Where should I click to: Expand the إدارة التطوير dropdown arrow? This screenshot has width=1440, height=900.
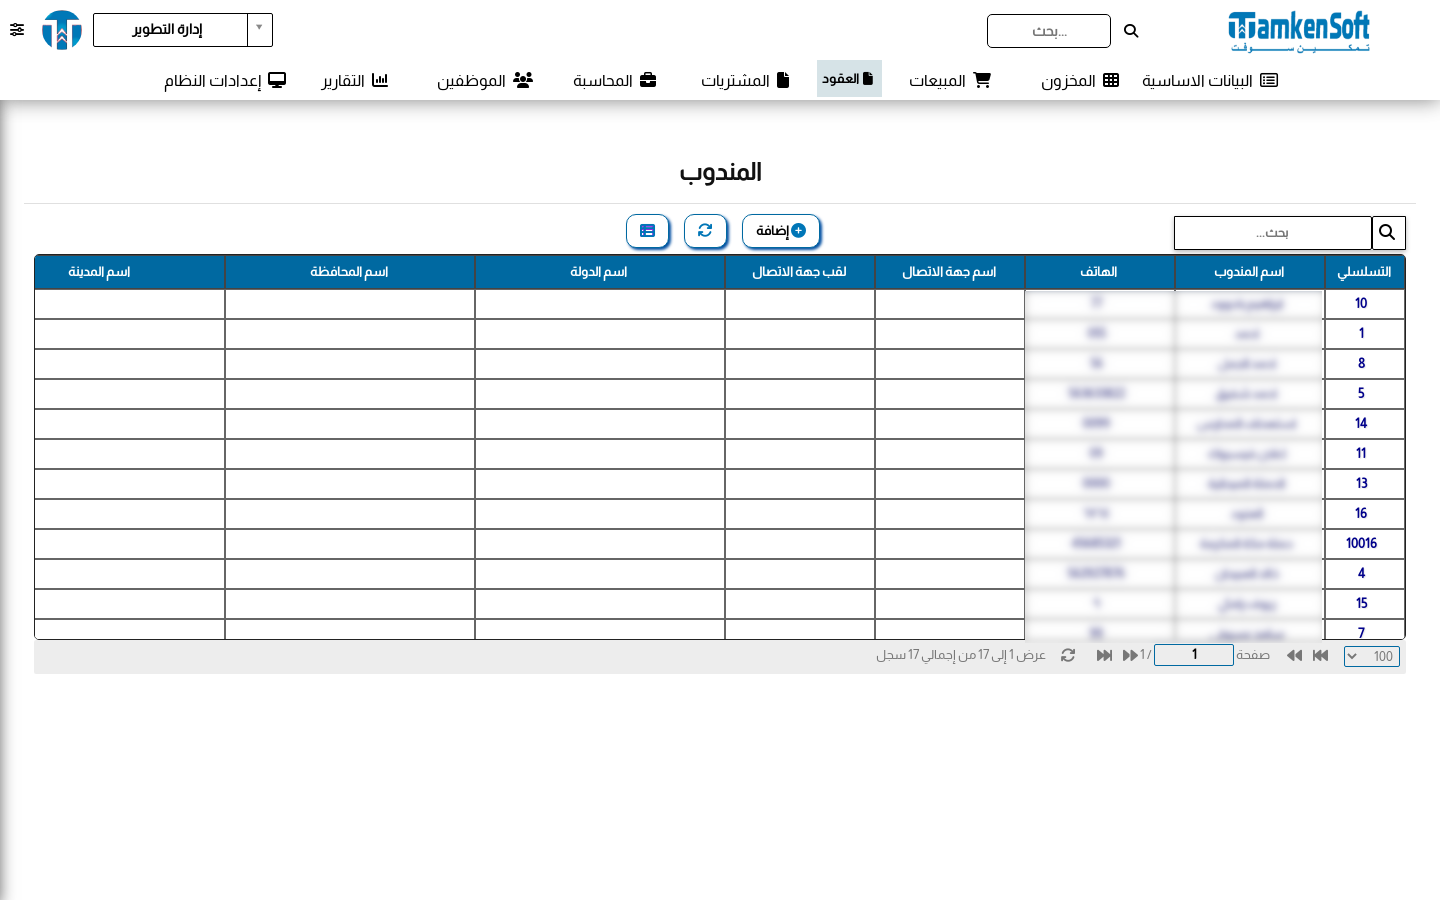[259, 29]
